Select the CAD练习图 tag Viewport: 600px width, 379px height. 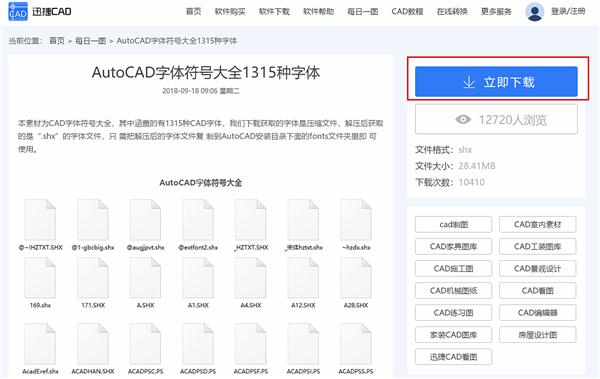coord(453,313)
